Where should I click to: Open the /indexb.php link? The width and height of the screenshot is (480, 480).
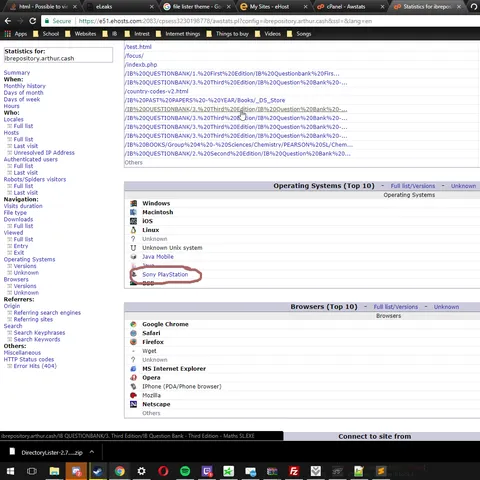pyautogui.click(x=141, y=65)
